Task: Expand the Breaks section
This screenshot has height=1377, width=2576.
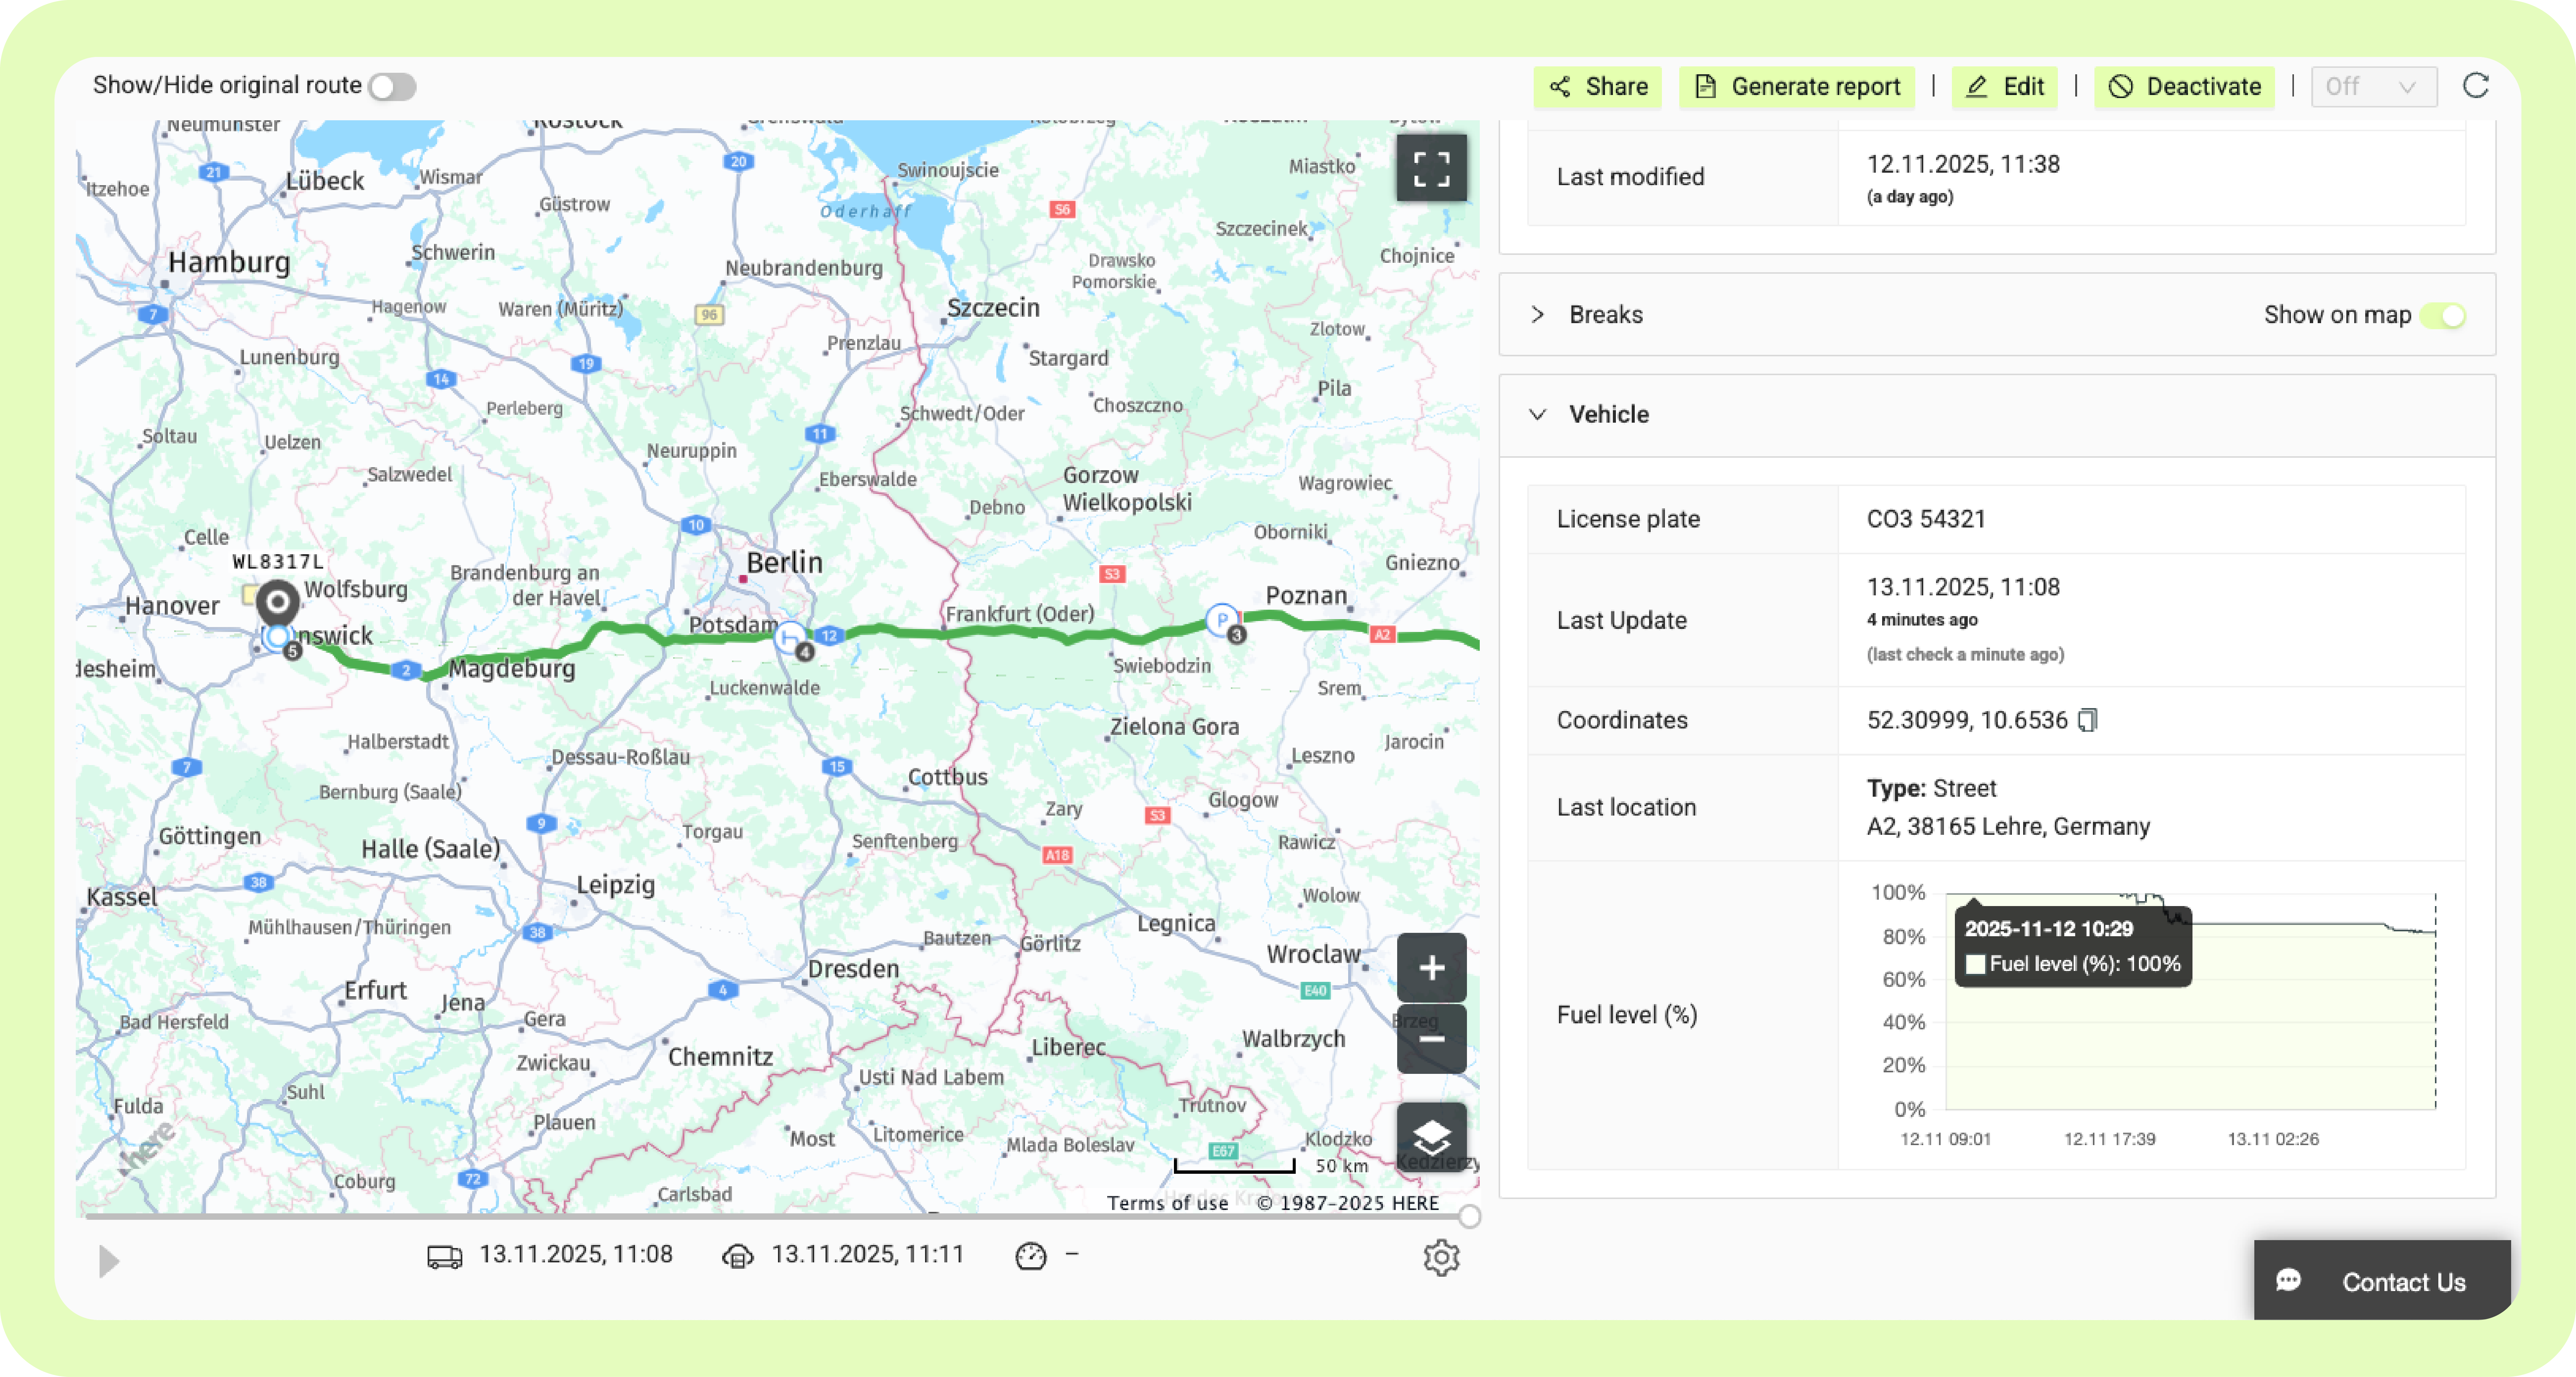Action: 1538,315
